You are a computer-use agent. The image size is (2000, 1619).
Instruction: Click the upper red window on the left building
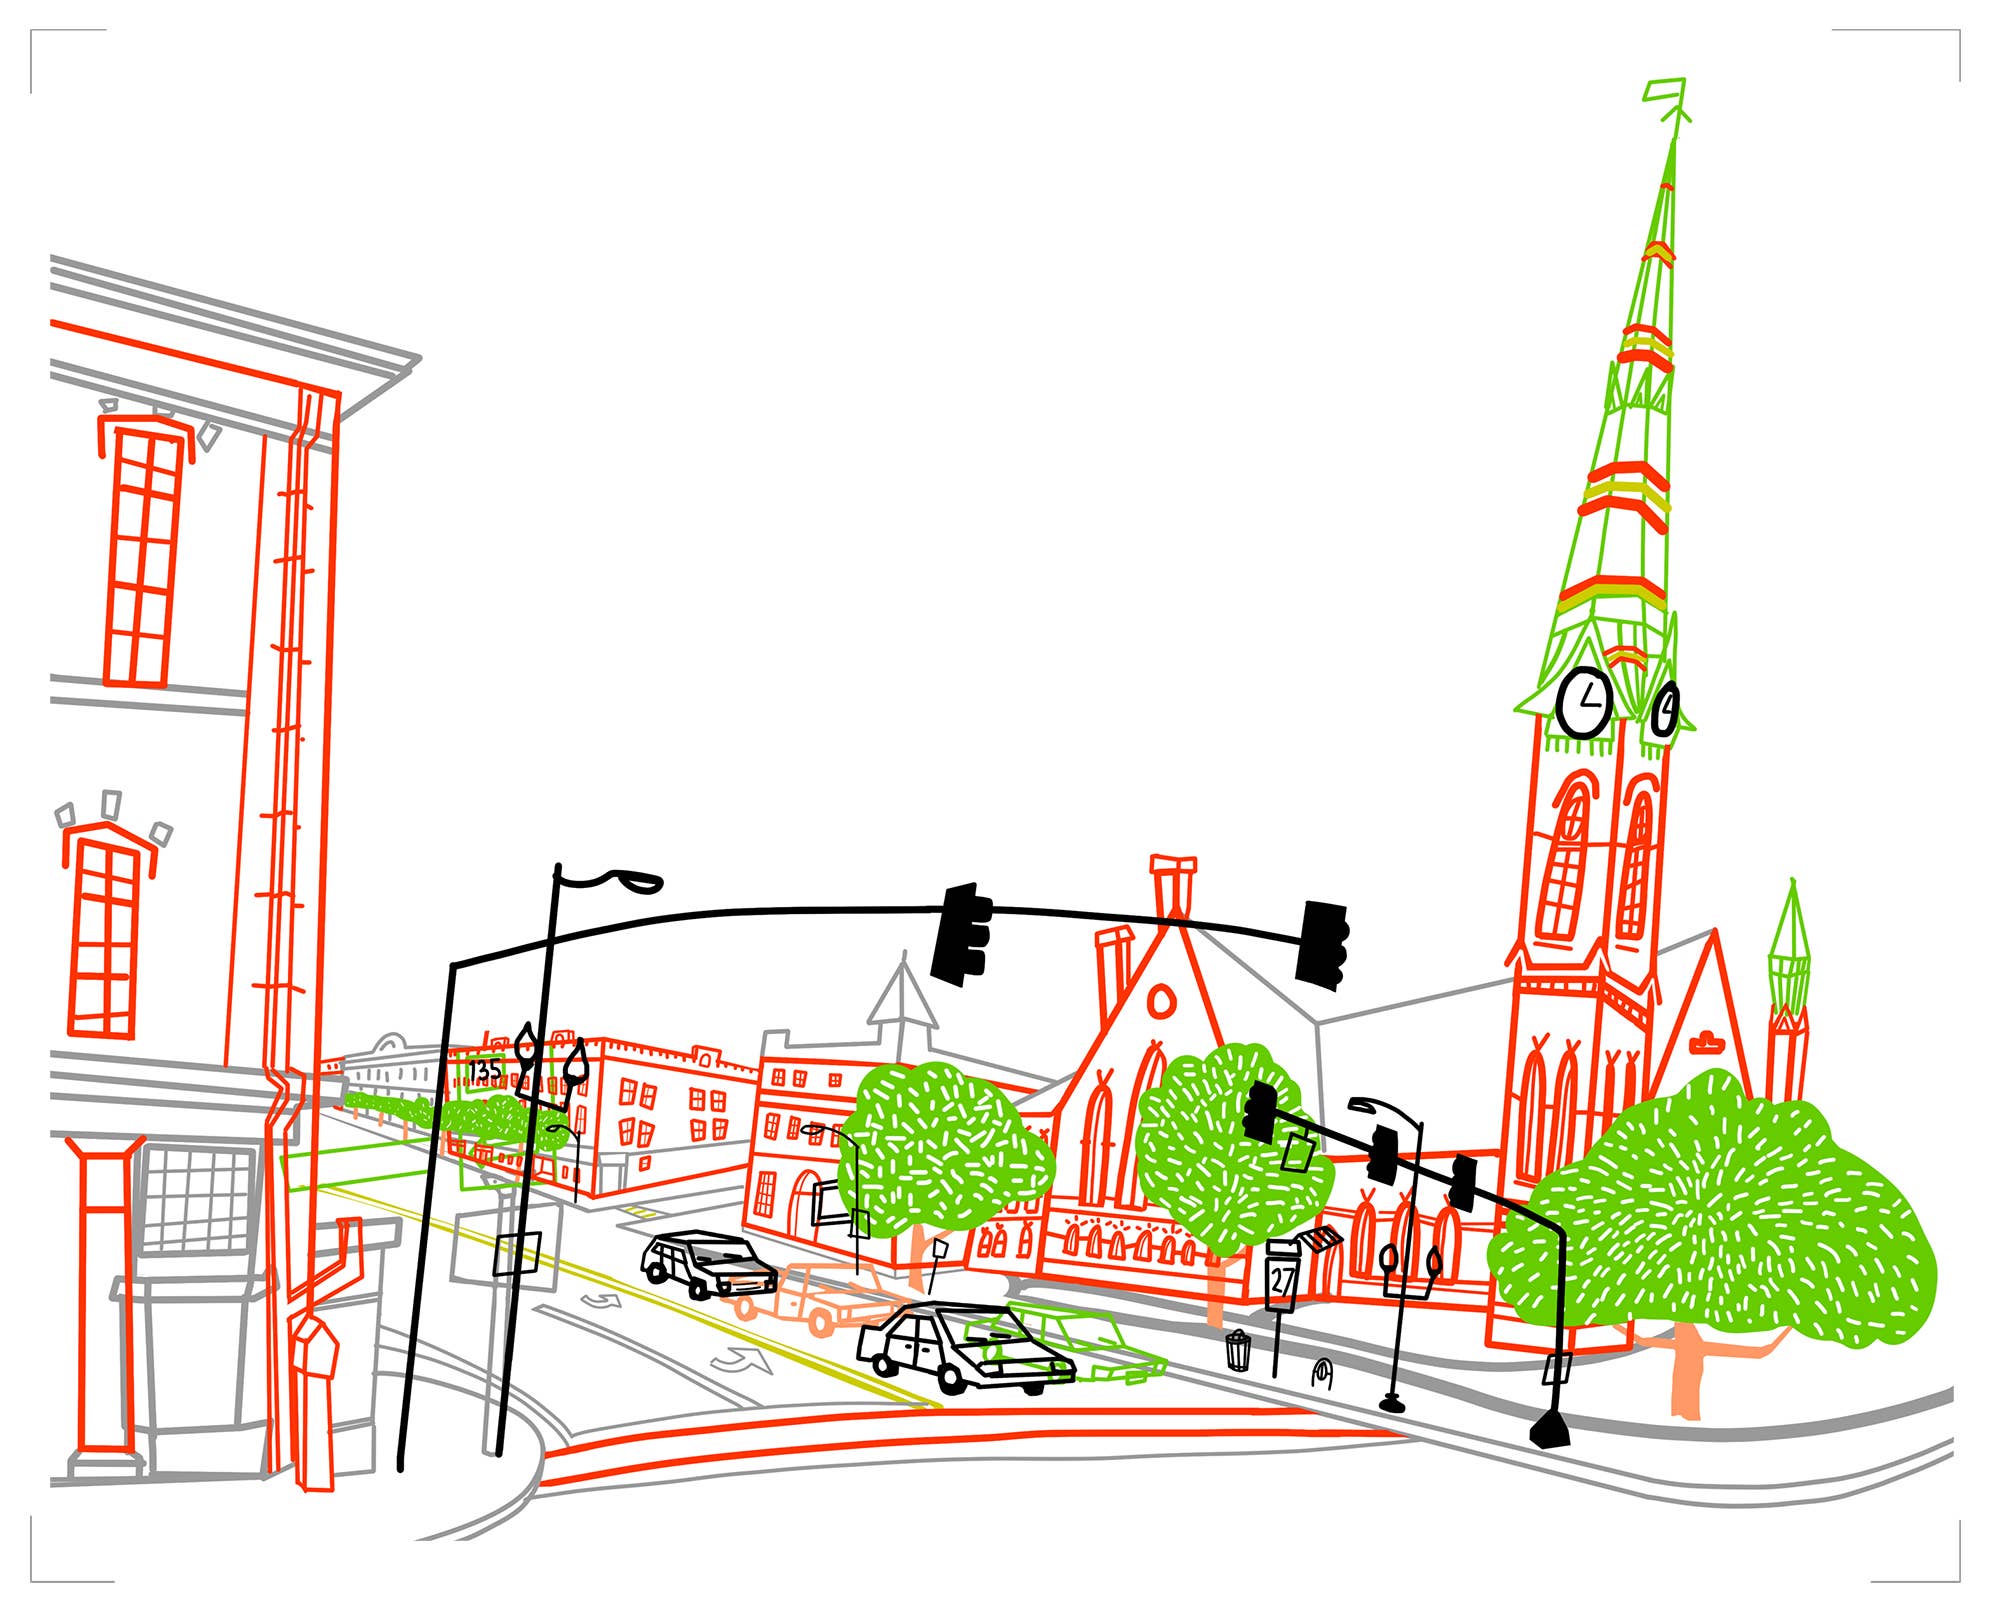(x=145, y=555)
